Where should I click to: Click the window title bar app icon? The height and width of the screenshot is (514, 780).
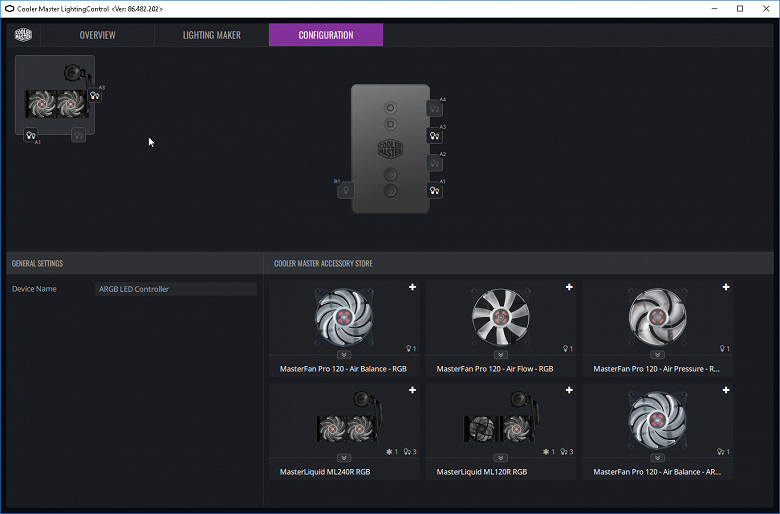coord(9,9)
